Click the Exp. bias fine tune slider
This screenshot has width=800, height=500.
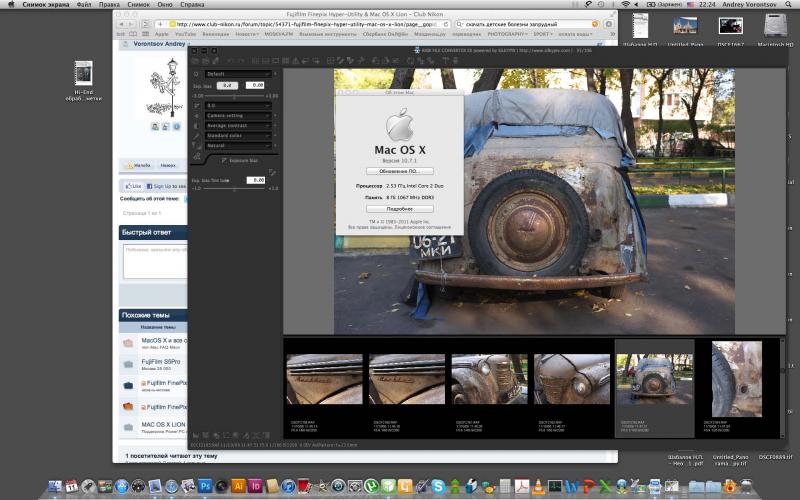pos(235,189)
